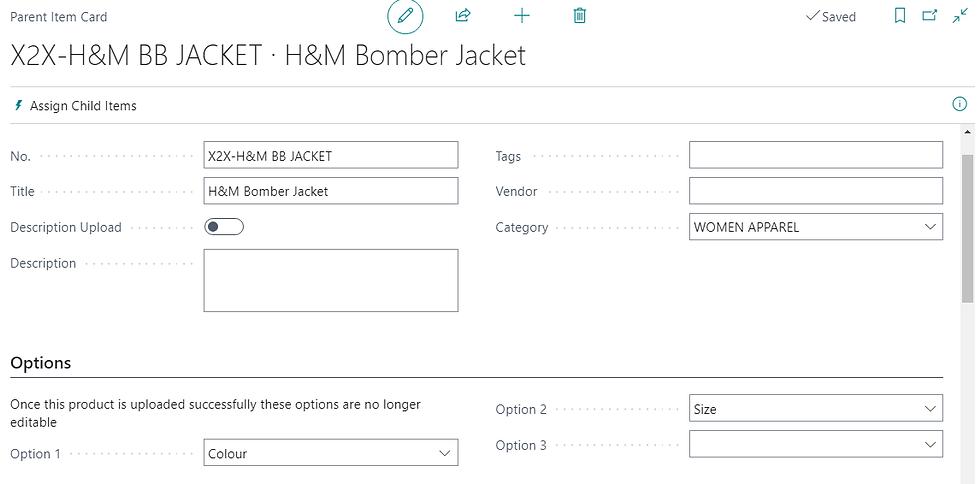Screen dimensions: 980x484
Task: Delete the record using trash icon
Action: [x=579, y=16]
